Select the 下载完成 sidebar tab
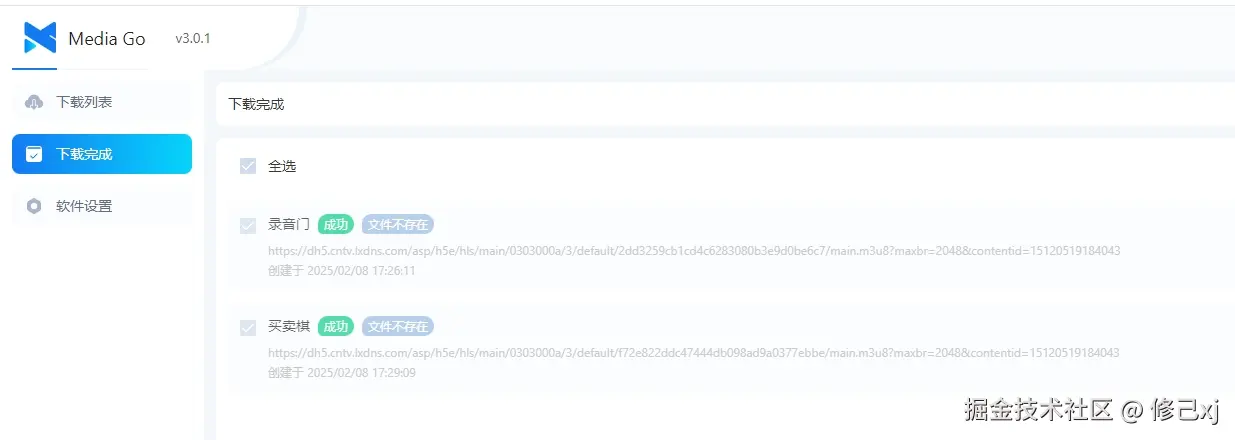The width and height of the screenshot is (1235, 440). click(102, 154)
